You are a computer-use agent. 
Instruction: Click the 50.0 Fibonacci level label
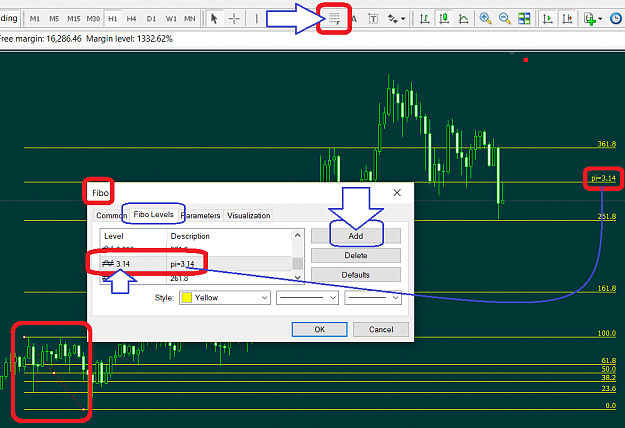[x=609, y=369]
